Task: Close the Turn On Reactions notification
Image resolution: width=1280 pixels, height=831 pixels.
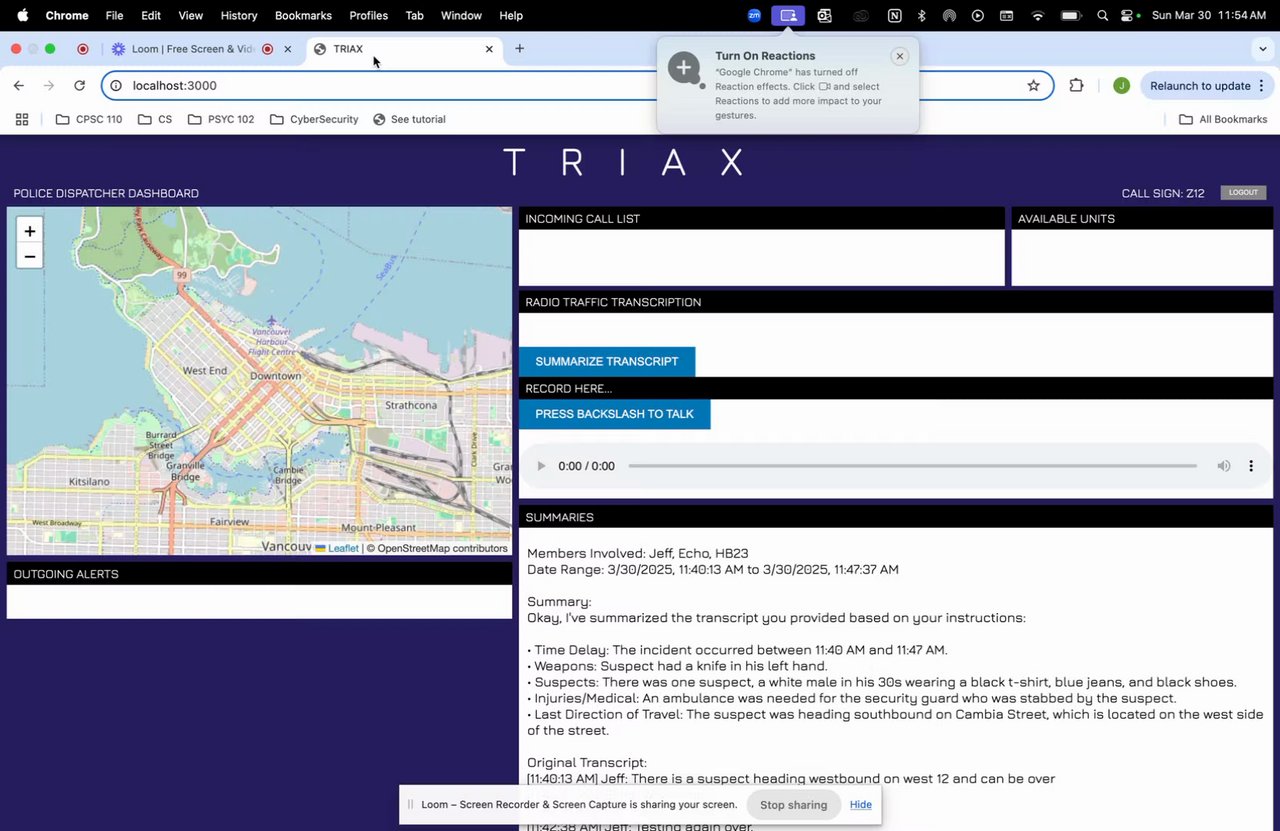Action: pyautogui.click(x=900, y=56)
